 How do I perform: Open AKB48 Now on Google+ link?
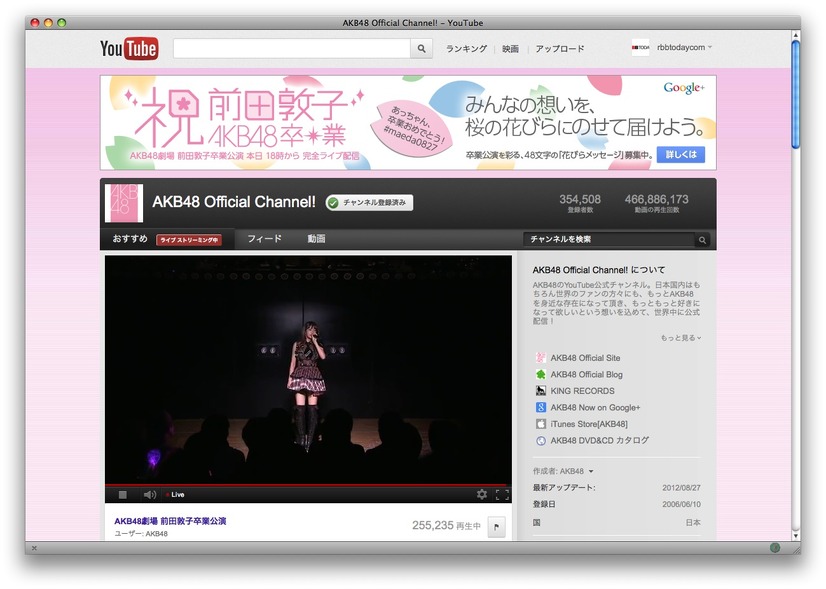pyautogui.click(x=595, y=407)
